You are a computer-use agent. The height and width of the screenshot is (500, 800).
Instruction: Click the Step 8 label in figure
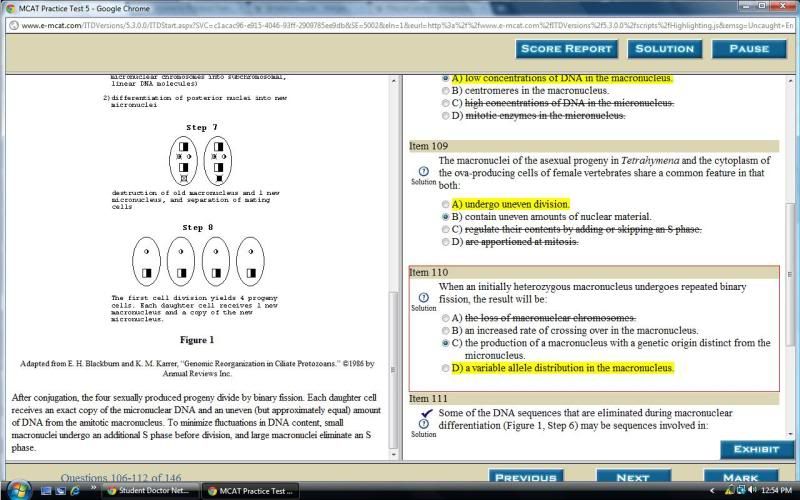[197, 228]
